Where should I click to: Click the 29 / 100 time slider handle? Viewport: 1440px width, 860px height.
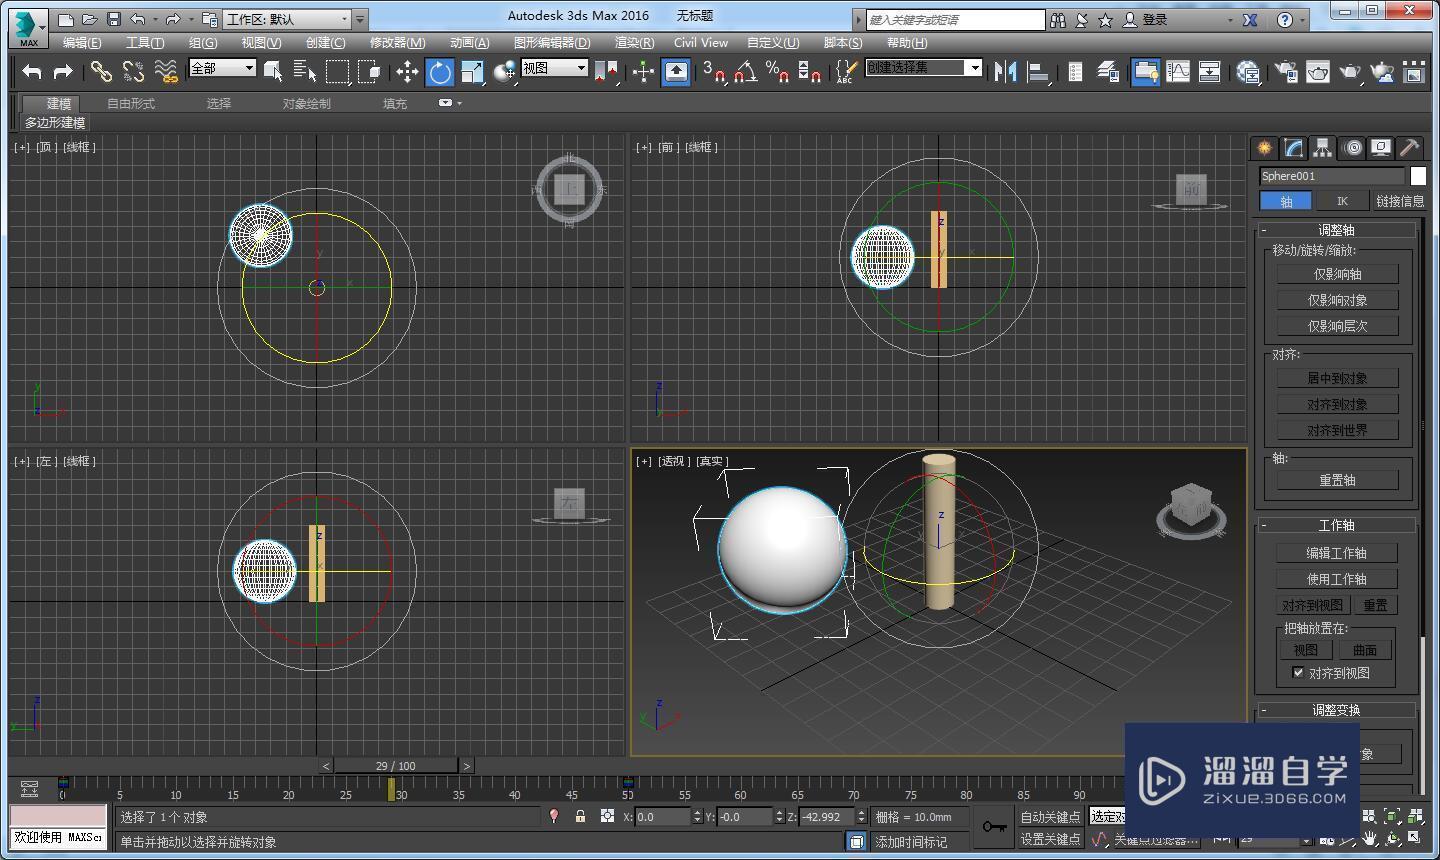point(396,766)
